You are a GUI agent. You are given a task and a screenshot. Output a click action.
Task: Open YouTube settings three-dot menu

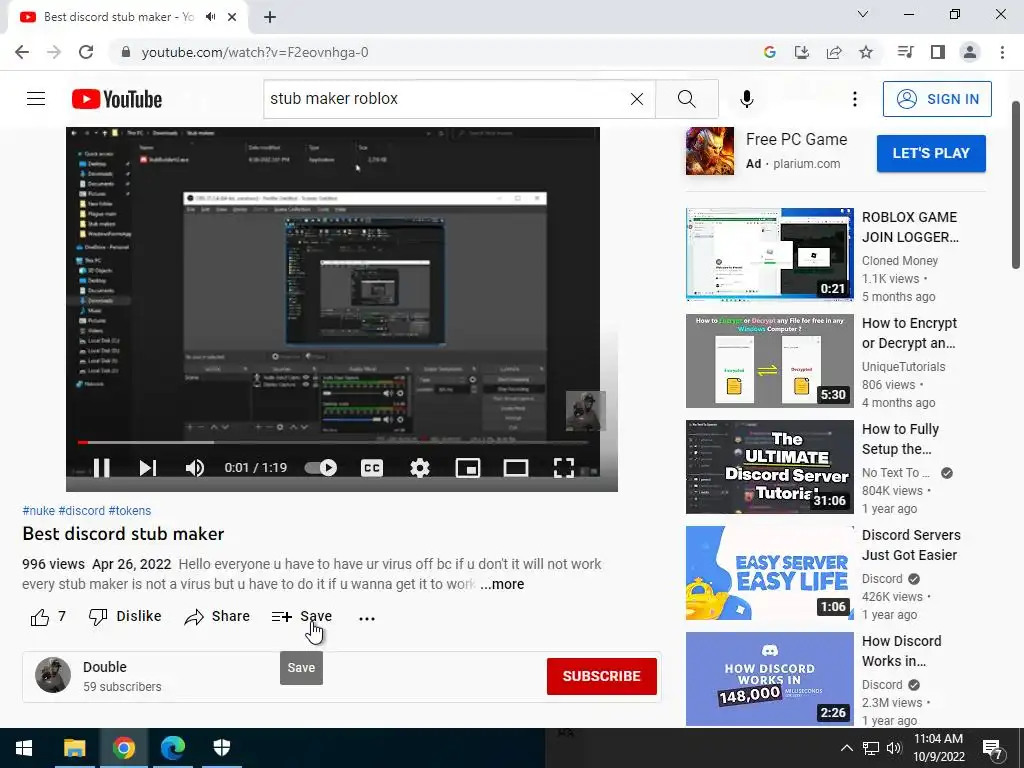(854, 99)
